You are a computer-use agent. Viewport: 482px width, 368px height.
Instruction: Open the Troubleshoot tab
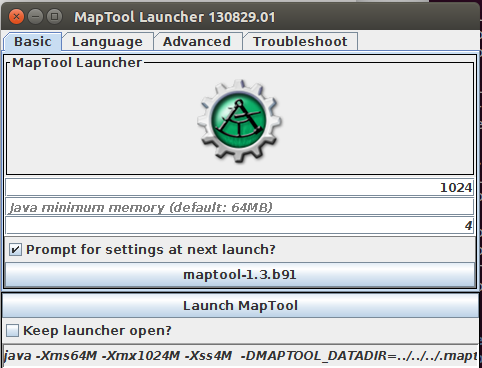300,42
